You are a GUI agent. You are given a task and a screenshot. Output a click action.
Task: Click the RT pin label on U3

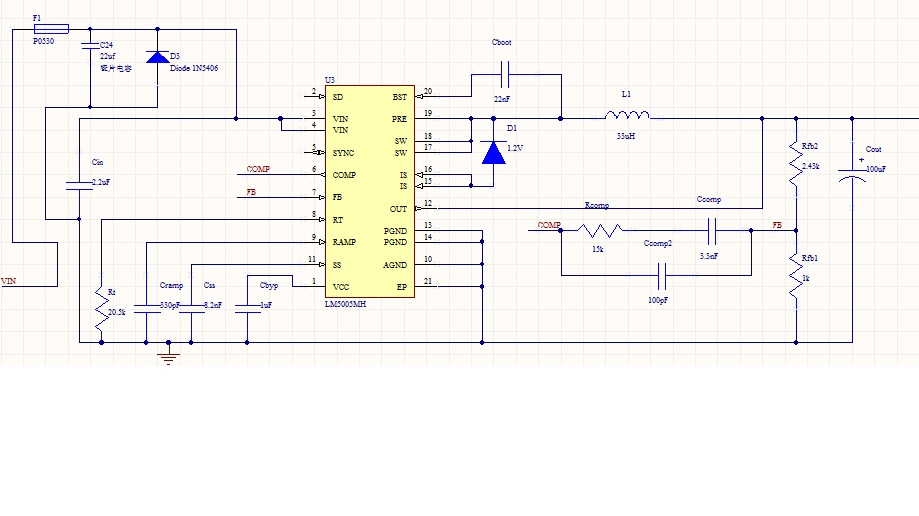click(338, 220)
